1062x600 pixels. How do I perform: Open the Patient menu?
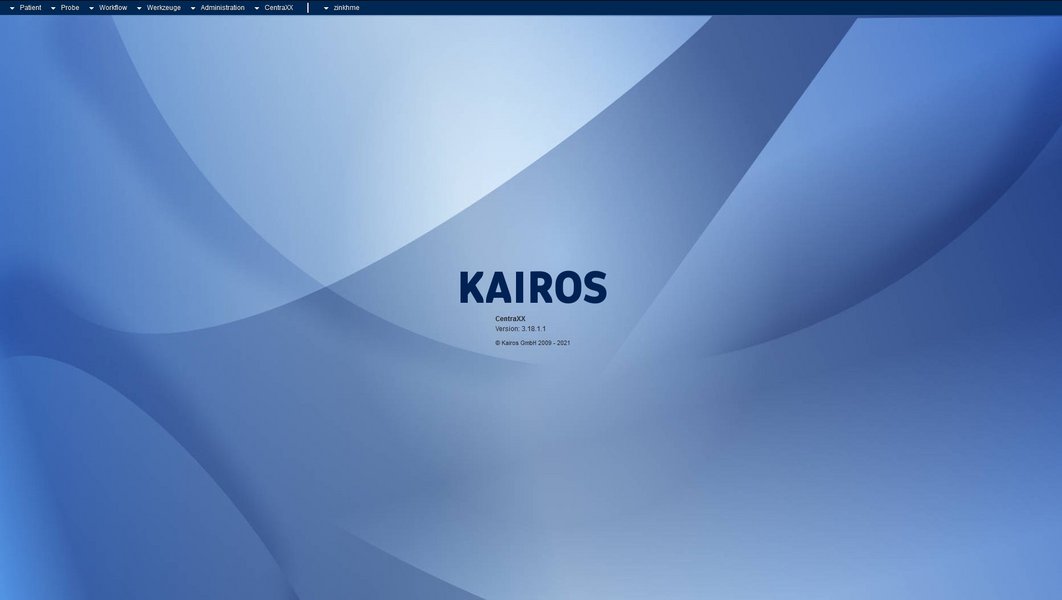(26, 7)
